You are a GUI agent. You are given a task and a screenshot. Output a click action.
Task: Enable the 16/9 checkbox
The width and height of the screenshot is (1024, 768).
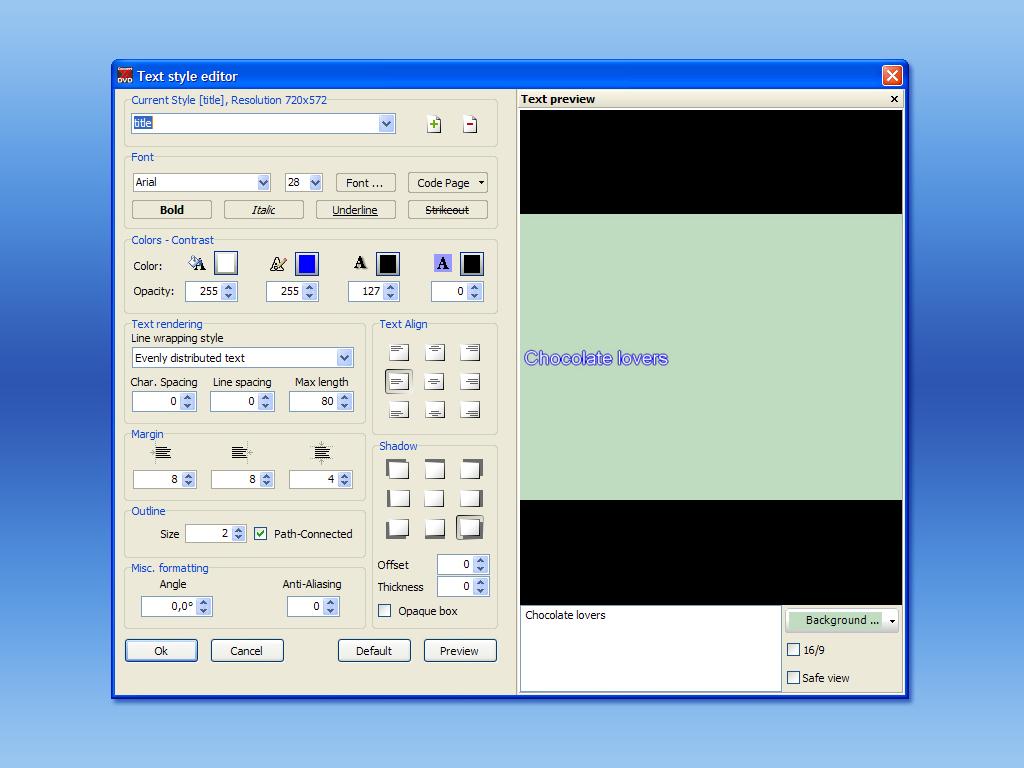point(793,650)
